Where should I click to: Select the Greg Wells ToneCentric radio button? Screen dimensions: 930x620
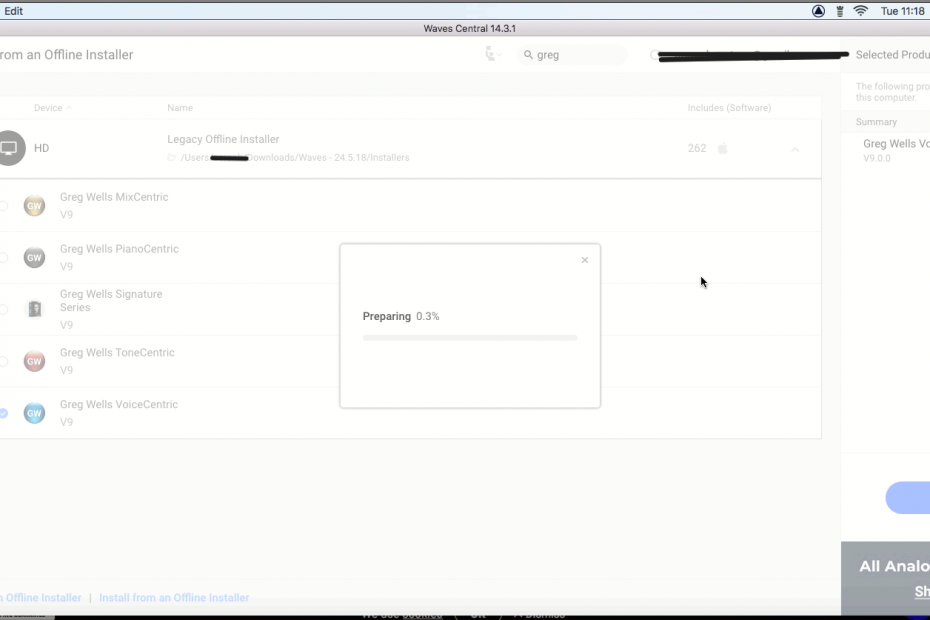(4, 361)
